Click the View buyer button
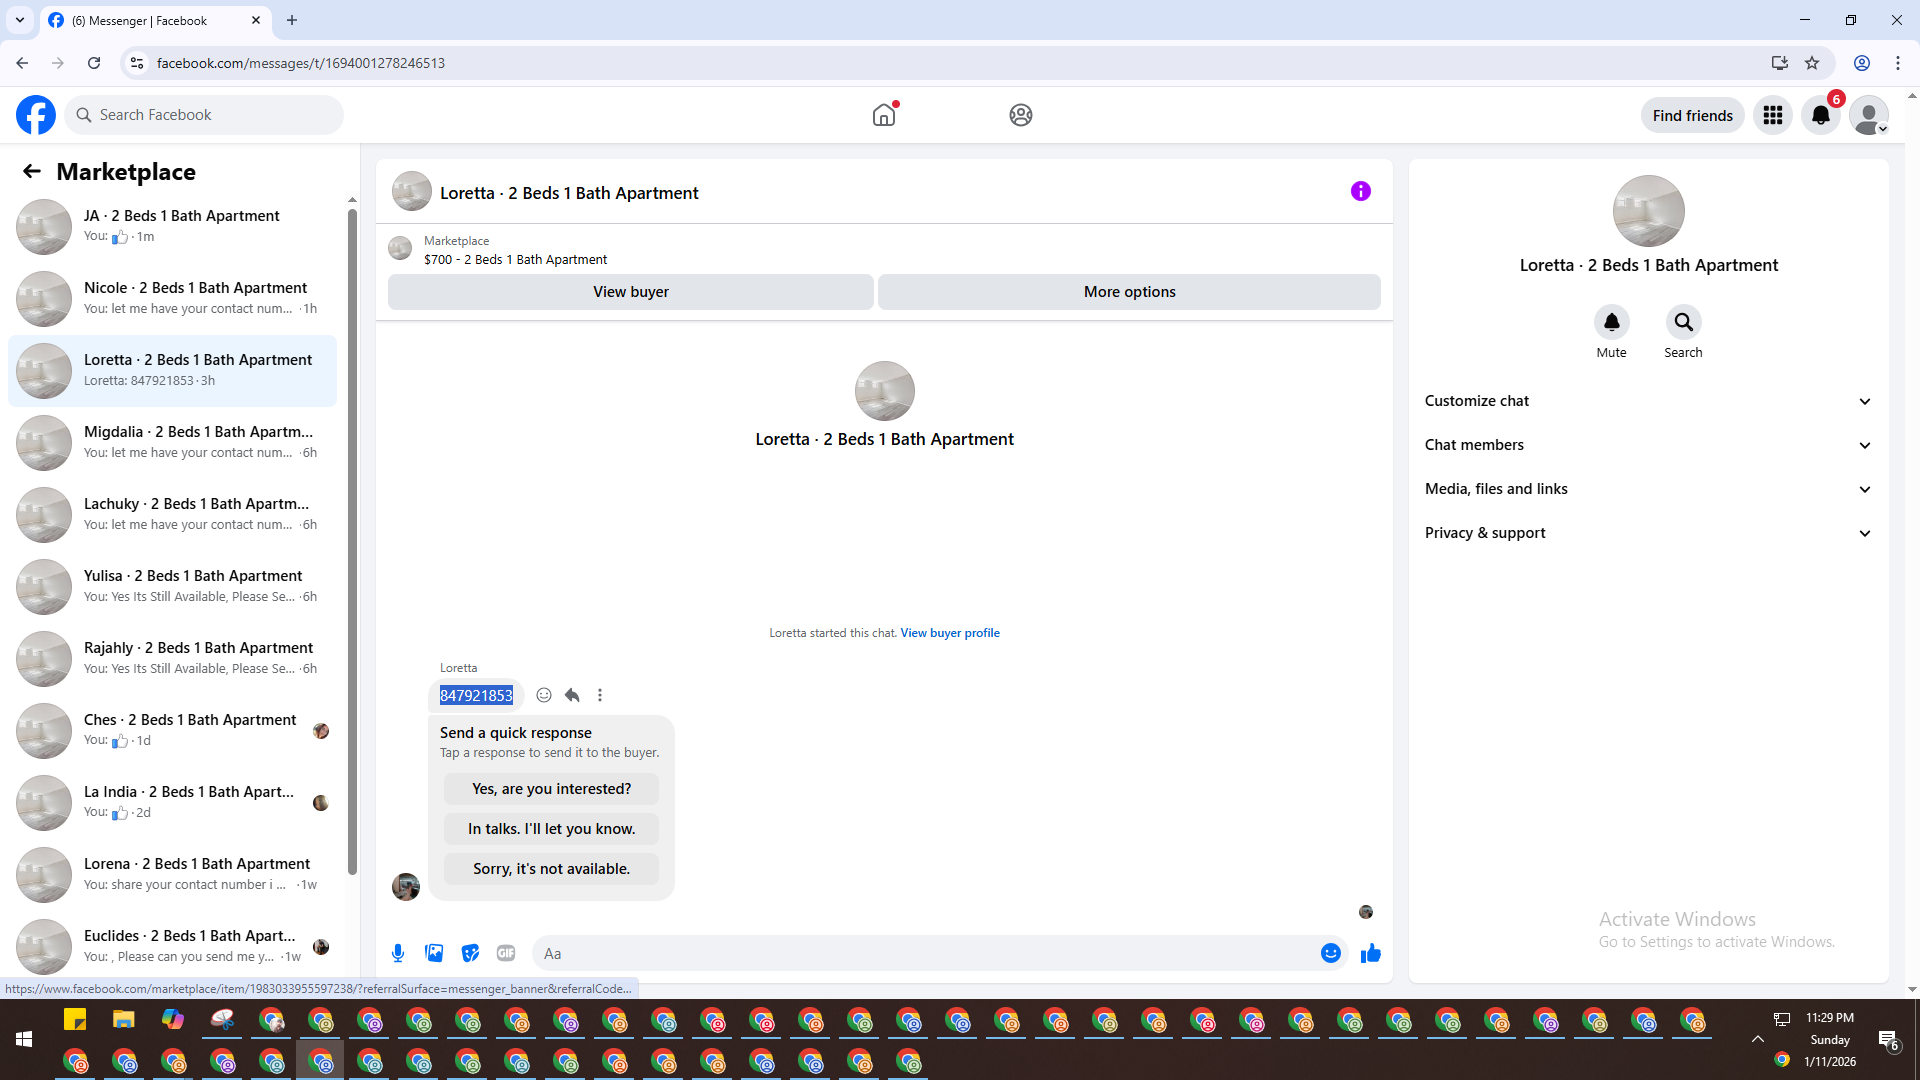 pyautogui.click(x=630, y=292)
